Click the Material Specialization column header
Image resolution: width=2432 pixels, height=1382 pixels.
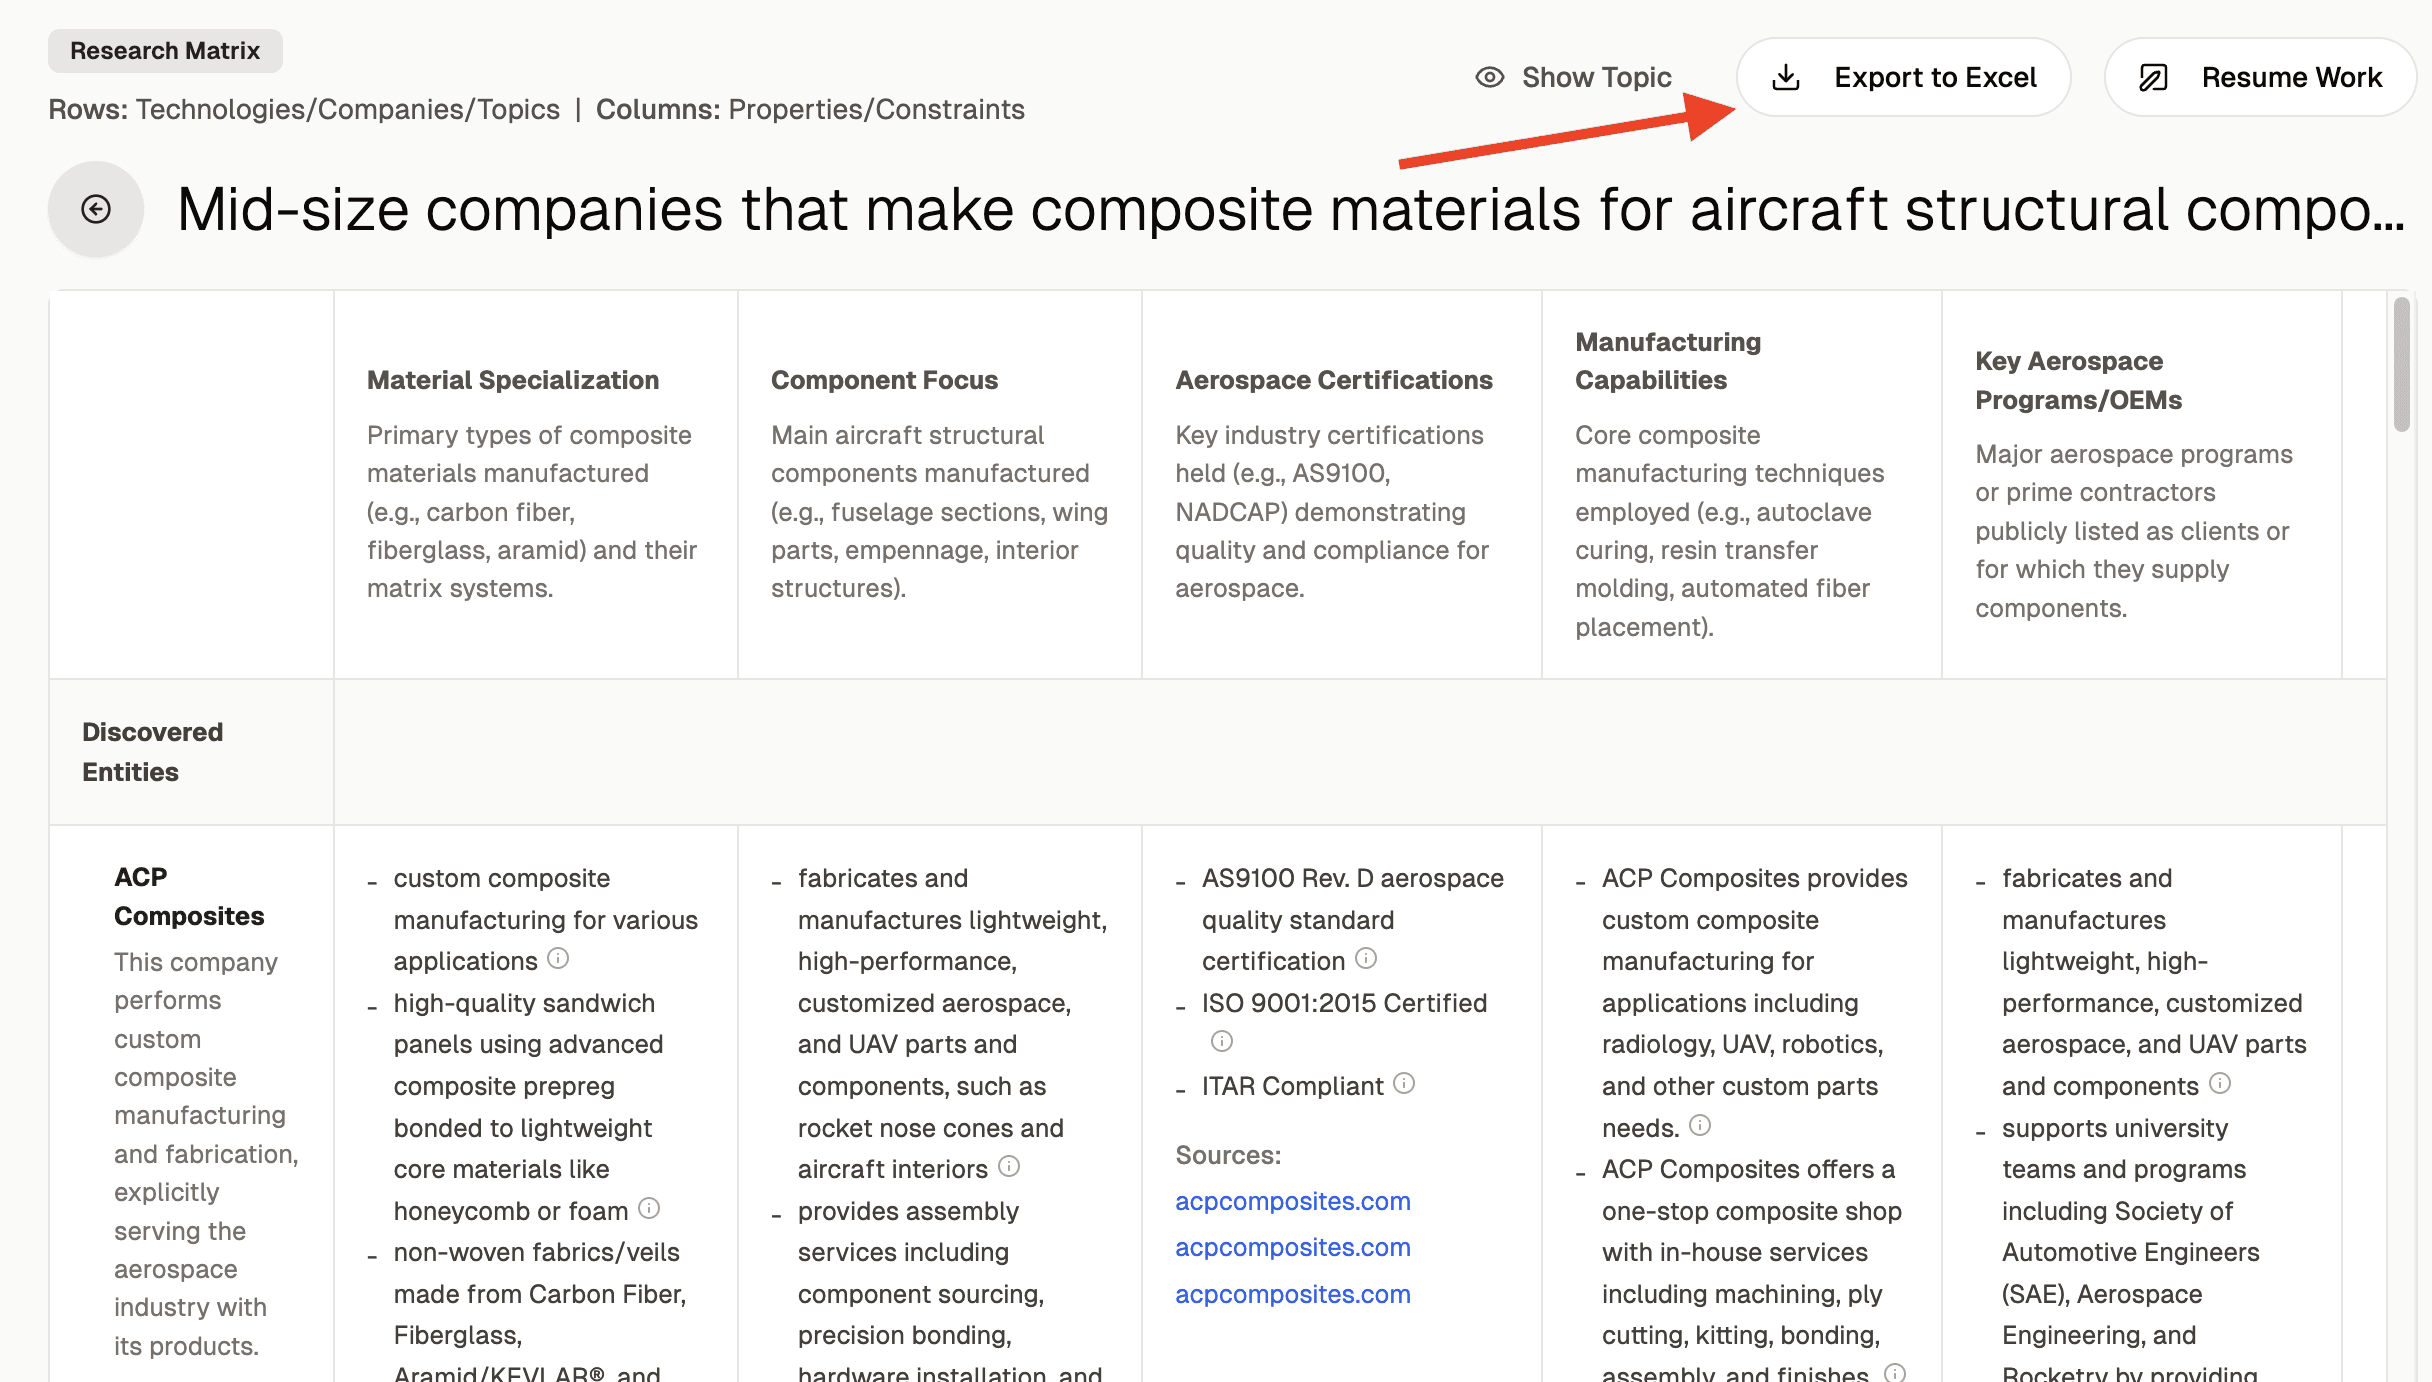pyautogui.click(x=512, y=380)
